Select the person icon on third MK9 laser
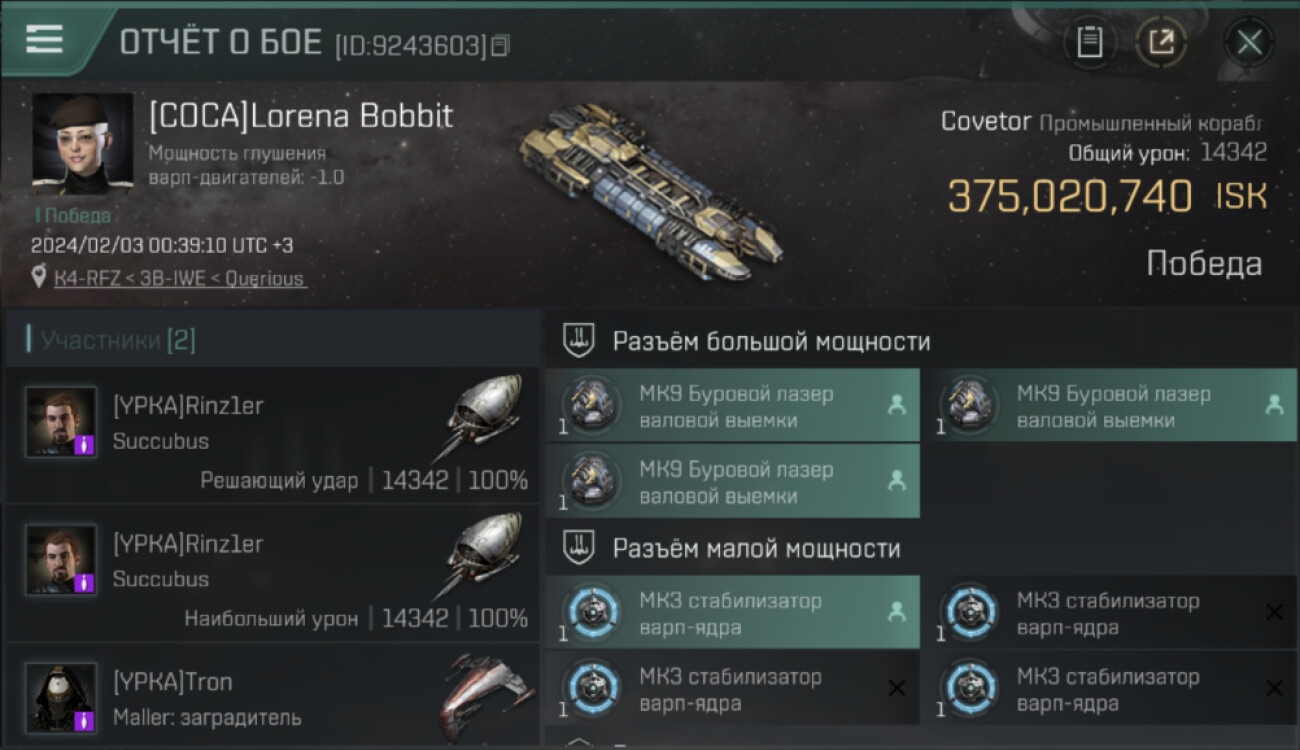The width and height of the screenshot is (1300, 750). point(896,481)
